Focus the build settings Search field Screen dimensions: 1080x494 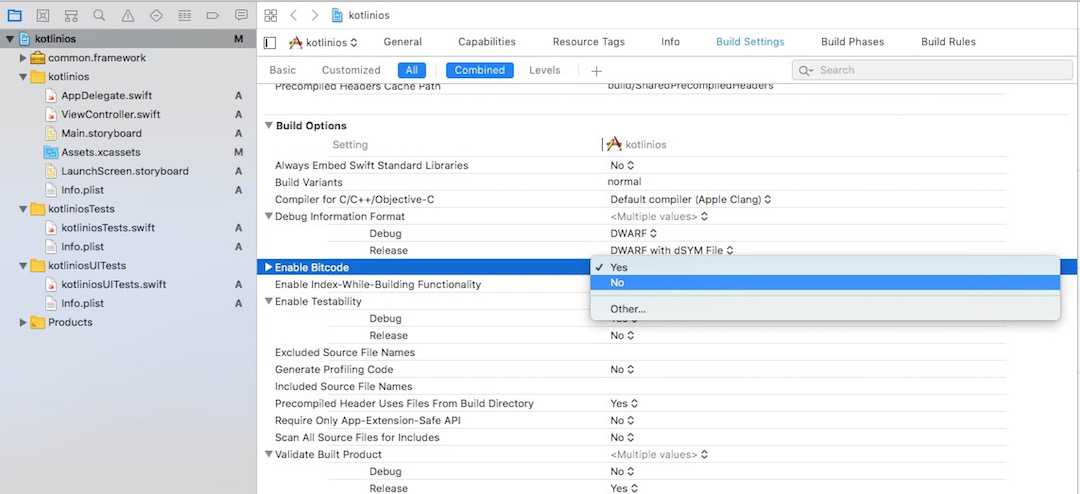point(933,70)
